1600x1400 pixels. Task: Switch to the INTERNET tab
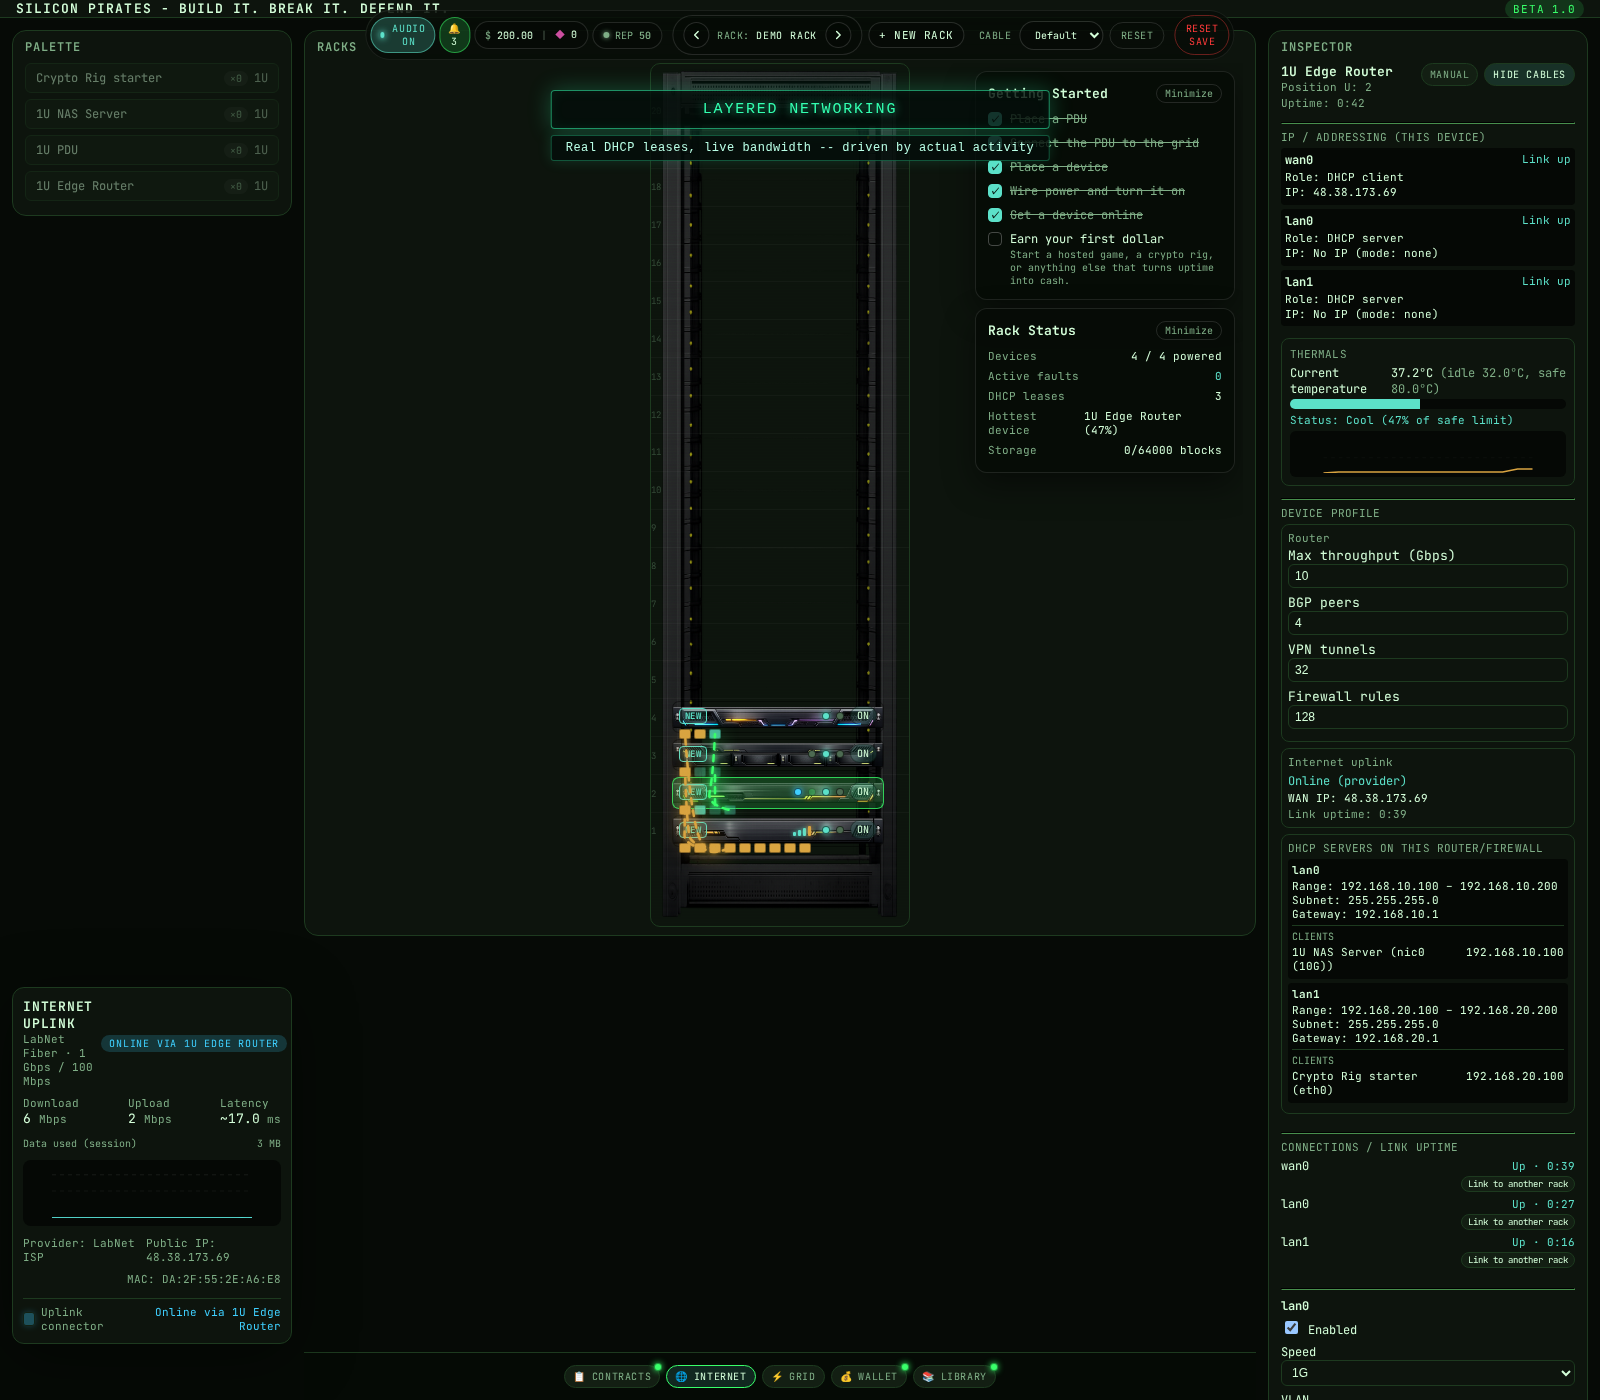711,1377
